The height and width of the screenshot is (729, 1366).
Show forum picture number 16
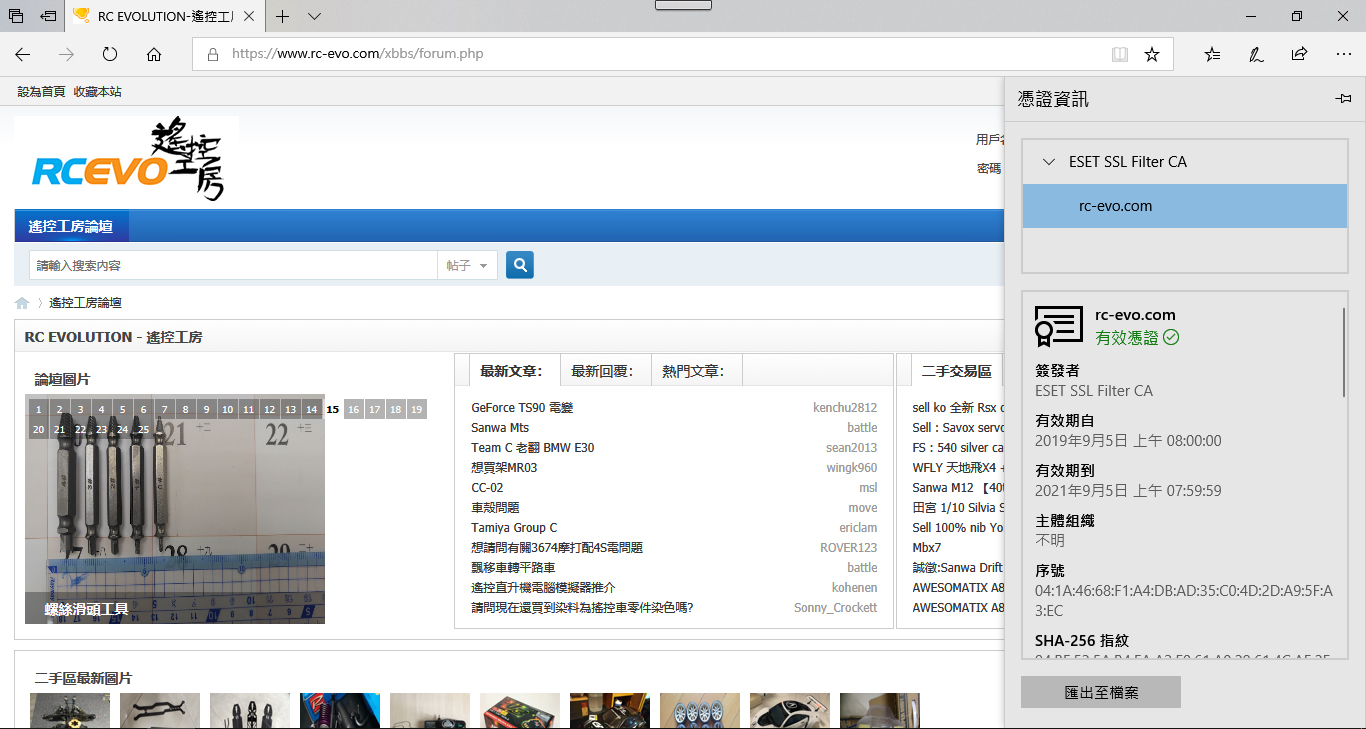click(354, 409)
